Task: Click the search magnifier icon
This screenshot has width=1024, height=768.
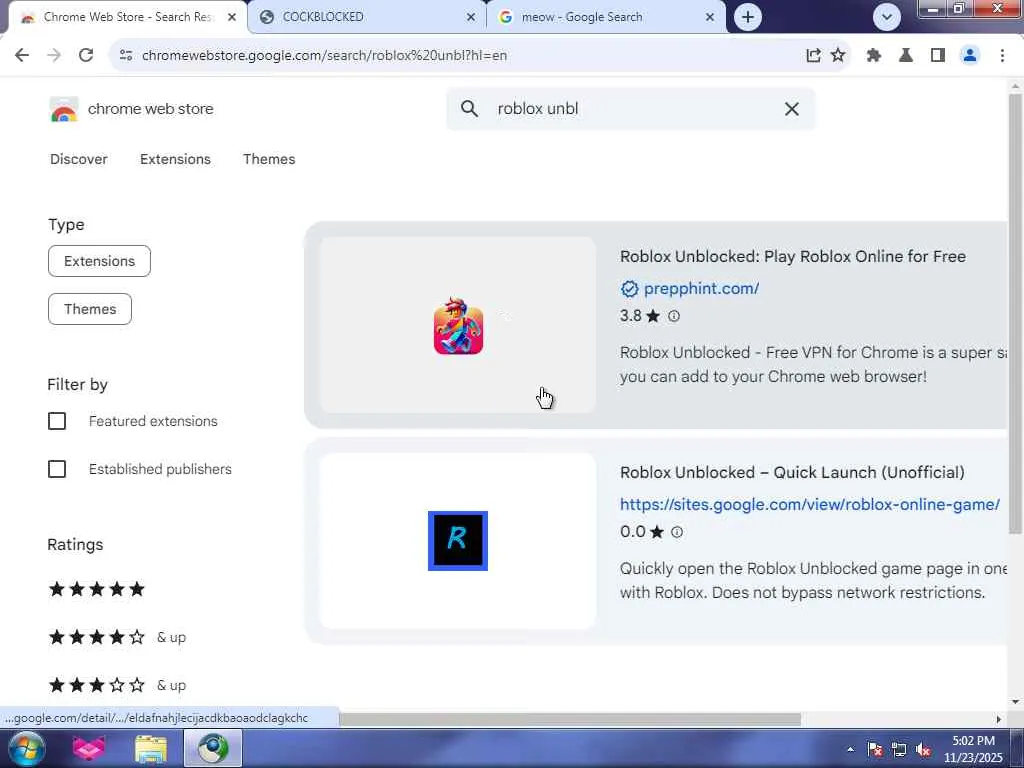Action: [x=469, y=108]
